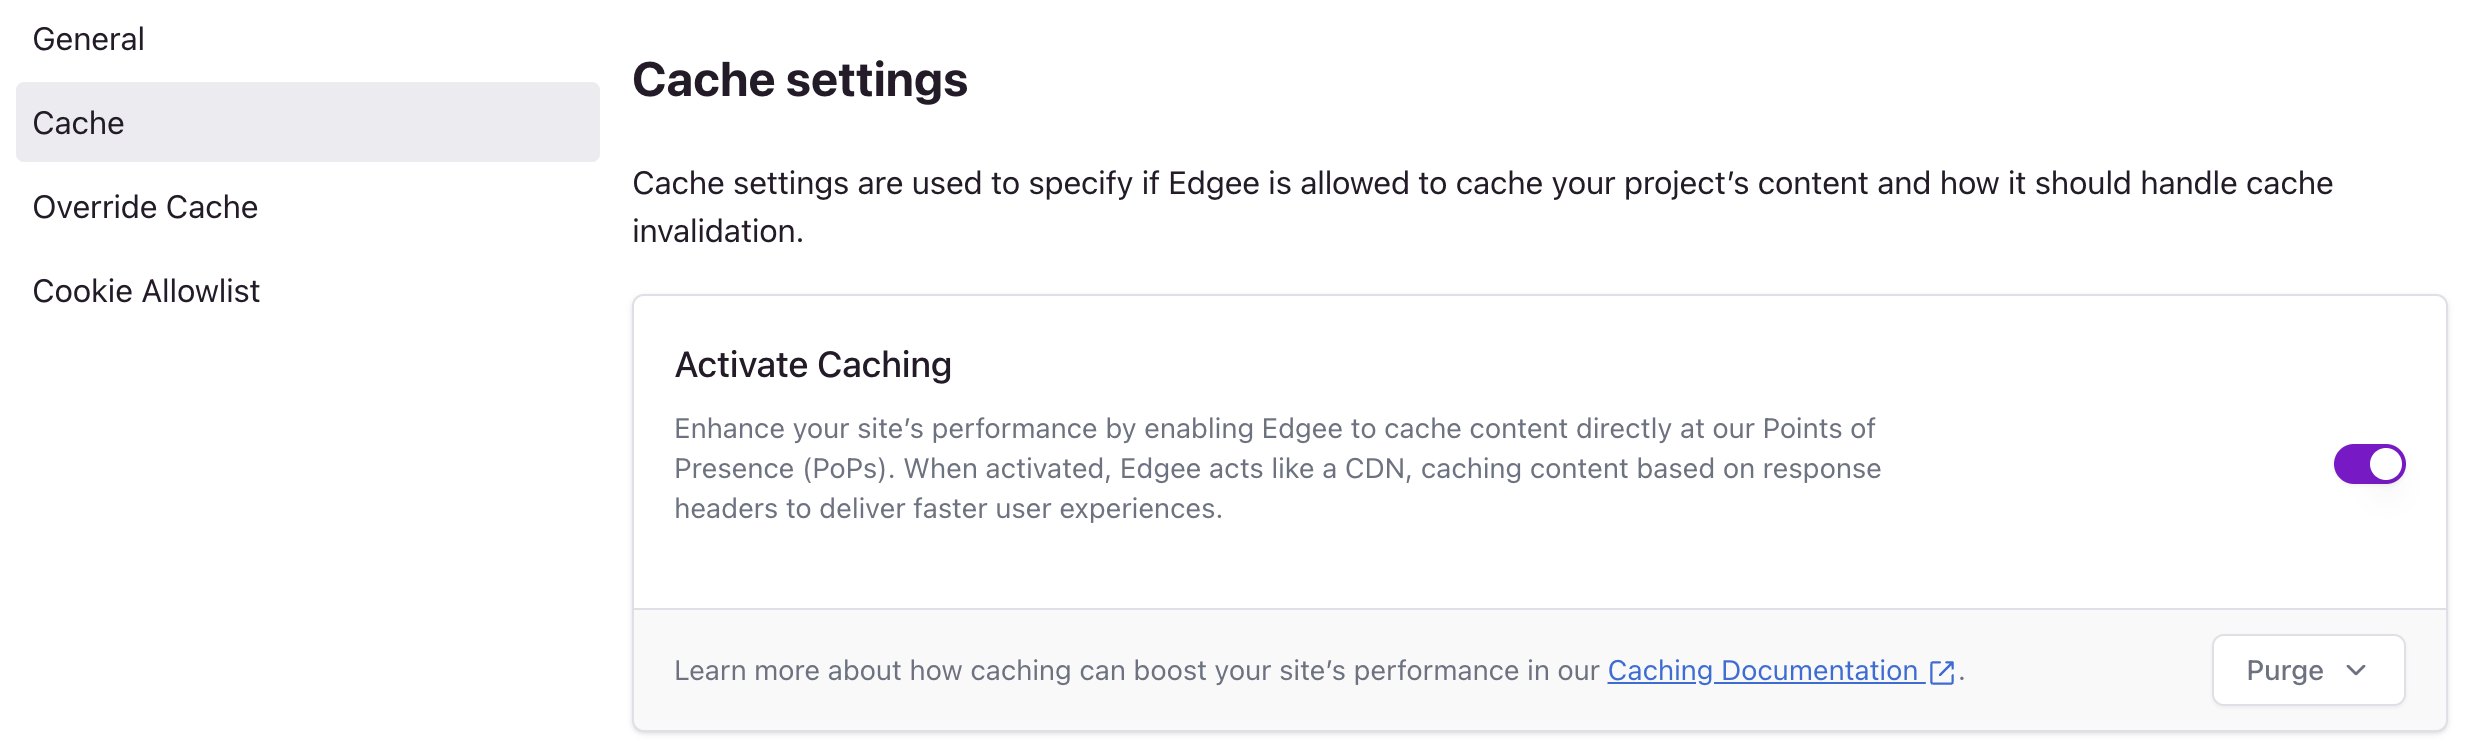Image resolution: width=2470 pixels, height=754 pixels.
Task: Click the highlighted Cache sidebar entry
Action: pos(305,122)
